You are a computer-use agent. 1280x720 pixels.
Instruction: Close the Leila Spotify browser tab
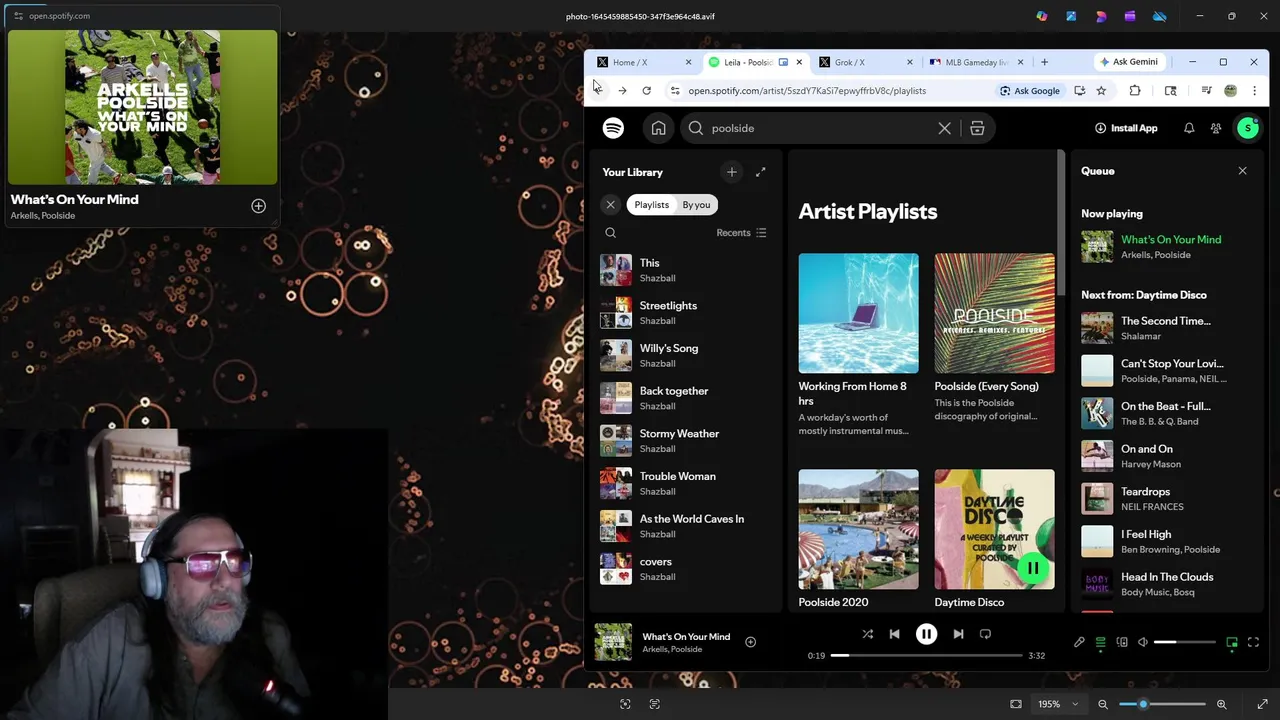click(799, 62)
